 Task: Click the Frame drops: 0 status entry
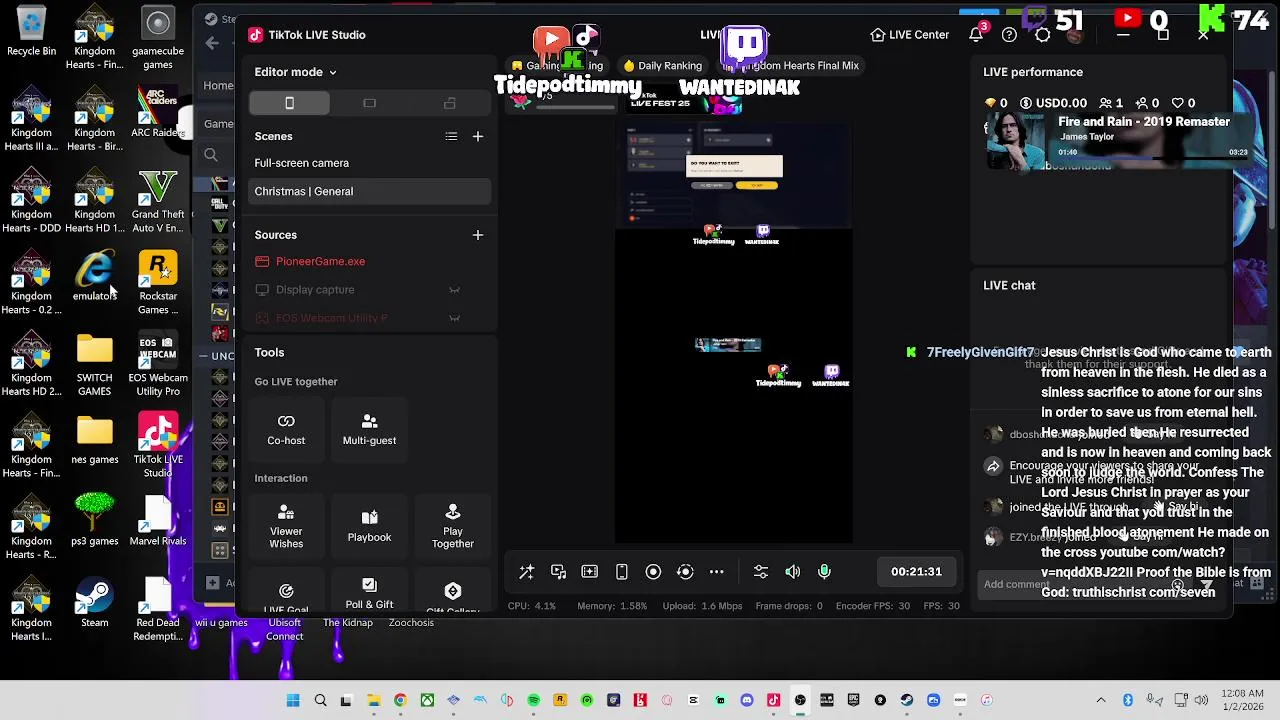[x=789, y=606]
